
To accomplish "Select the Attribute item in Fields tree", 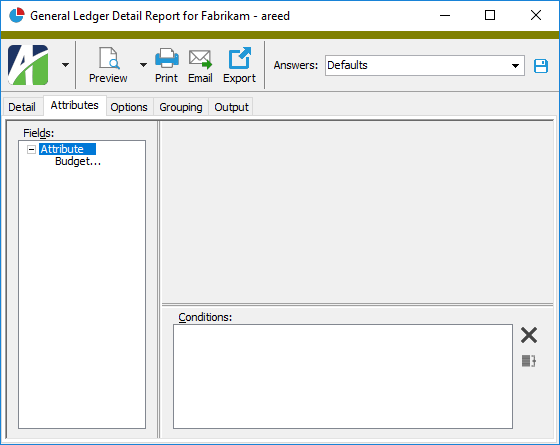I will [x=68, y=149].
